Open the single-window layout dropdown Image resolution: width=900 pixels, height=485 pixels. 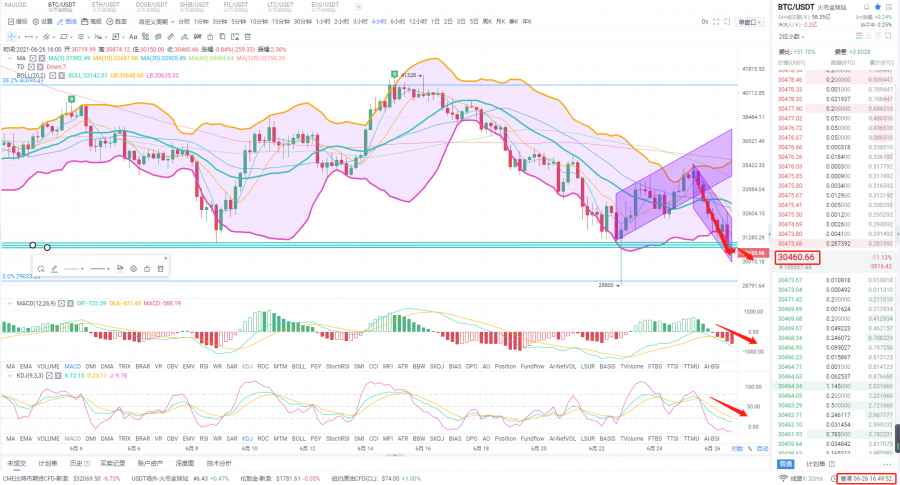coord(750,22)
